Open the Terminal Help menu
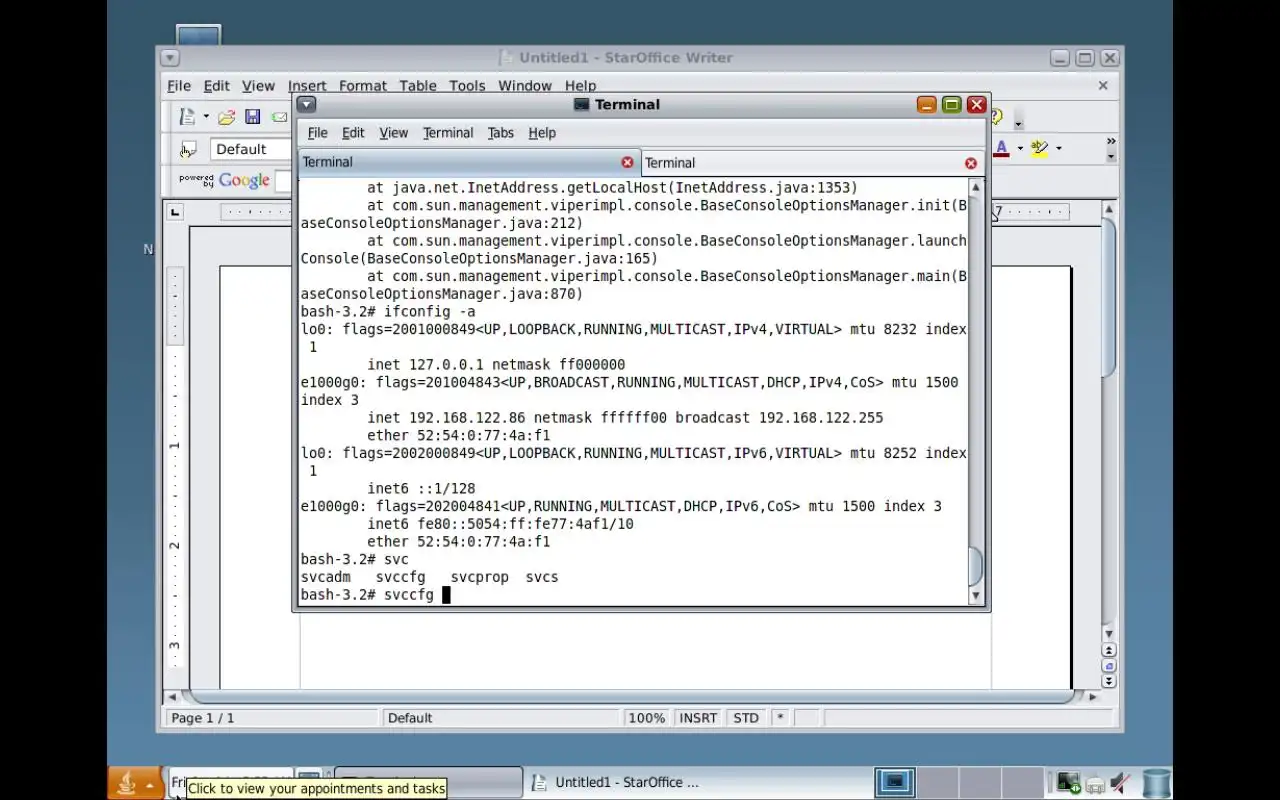The image size is (1280, 800). (x=542, y=132)
